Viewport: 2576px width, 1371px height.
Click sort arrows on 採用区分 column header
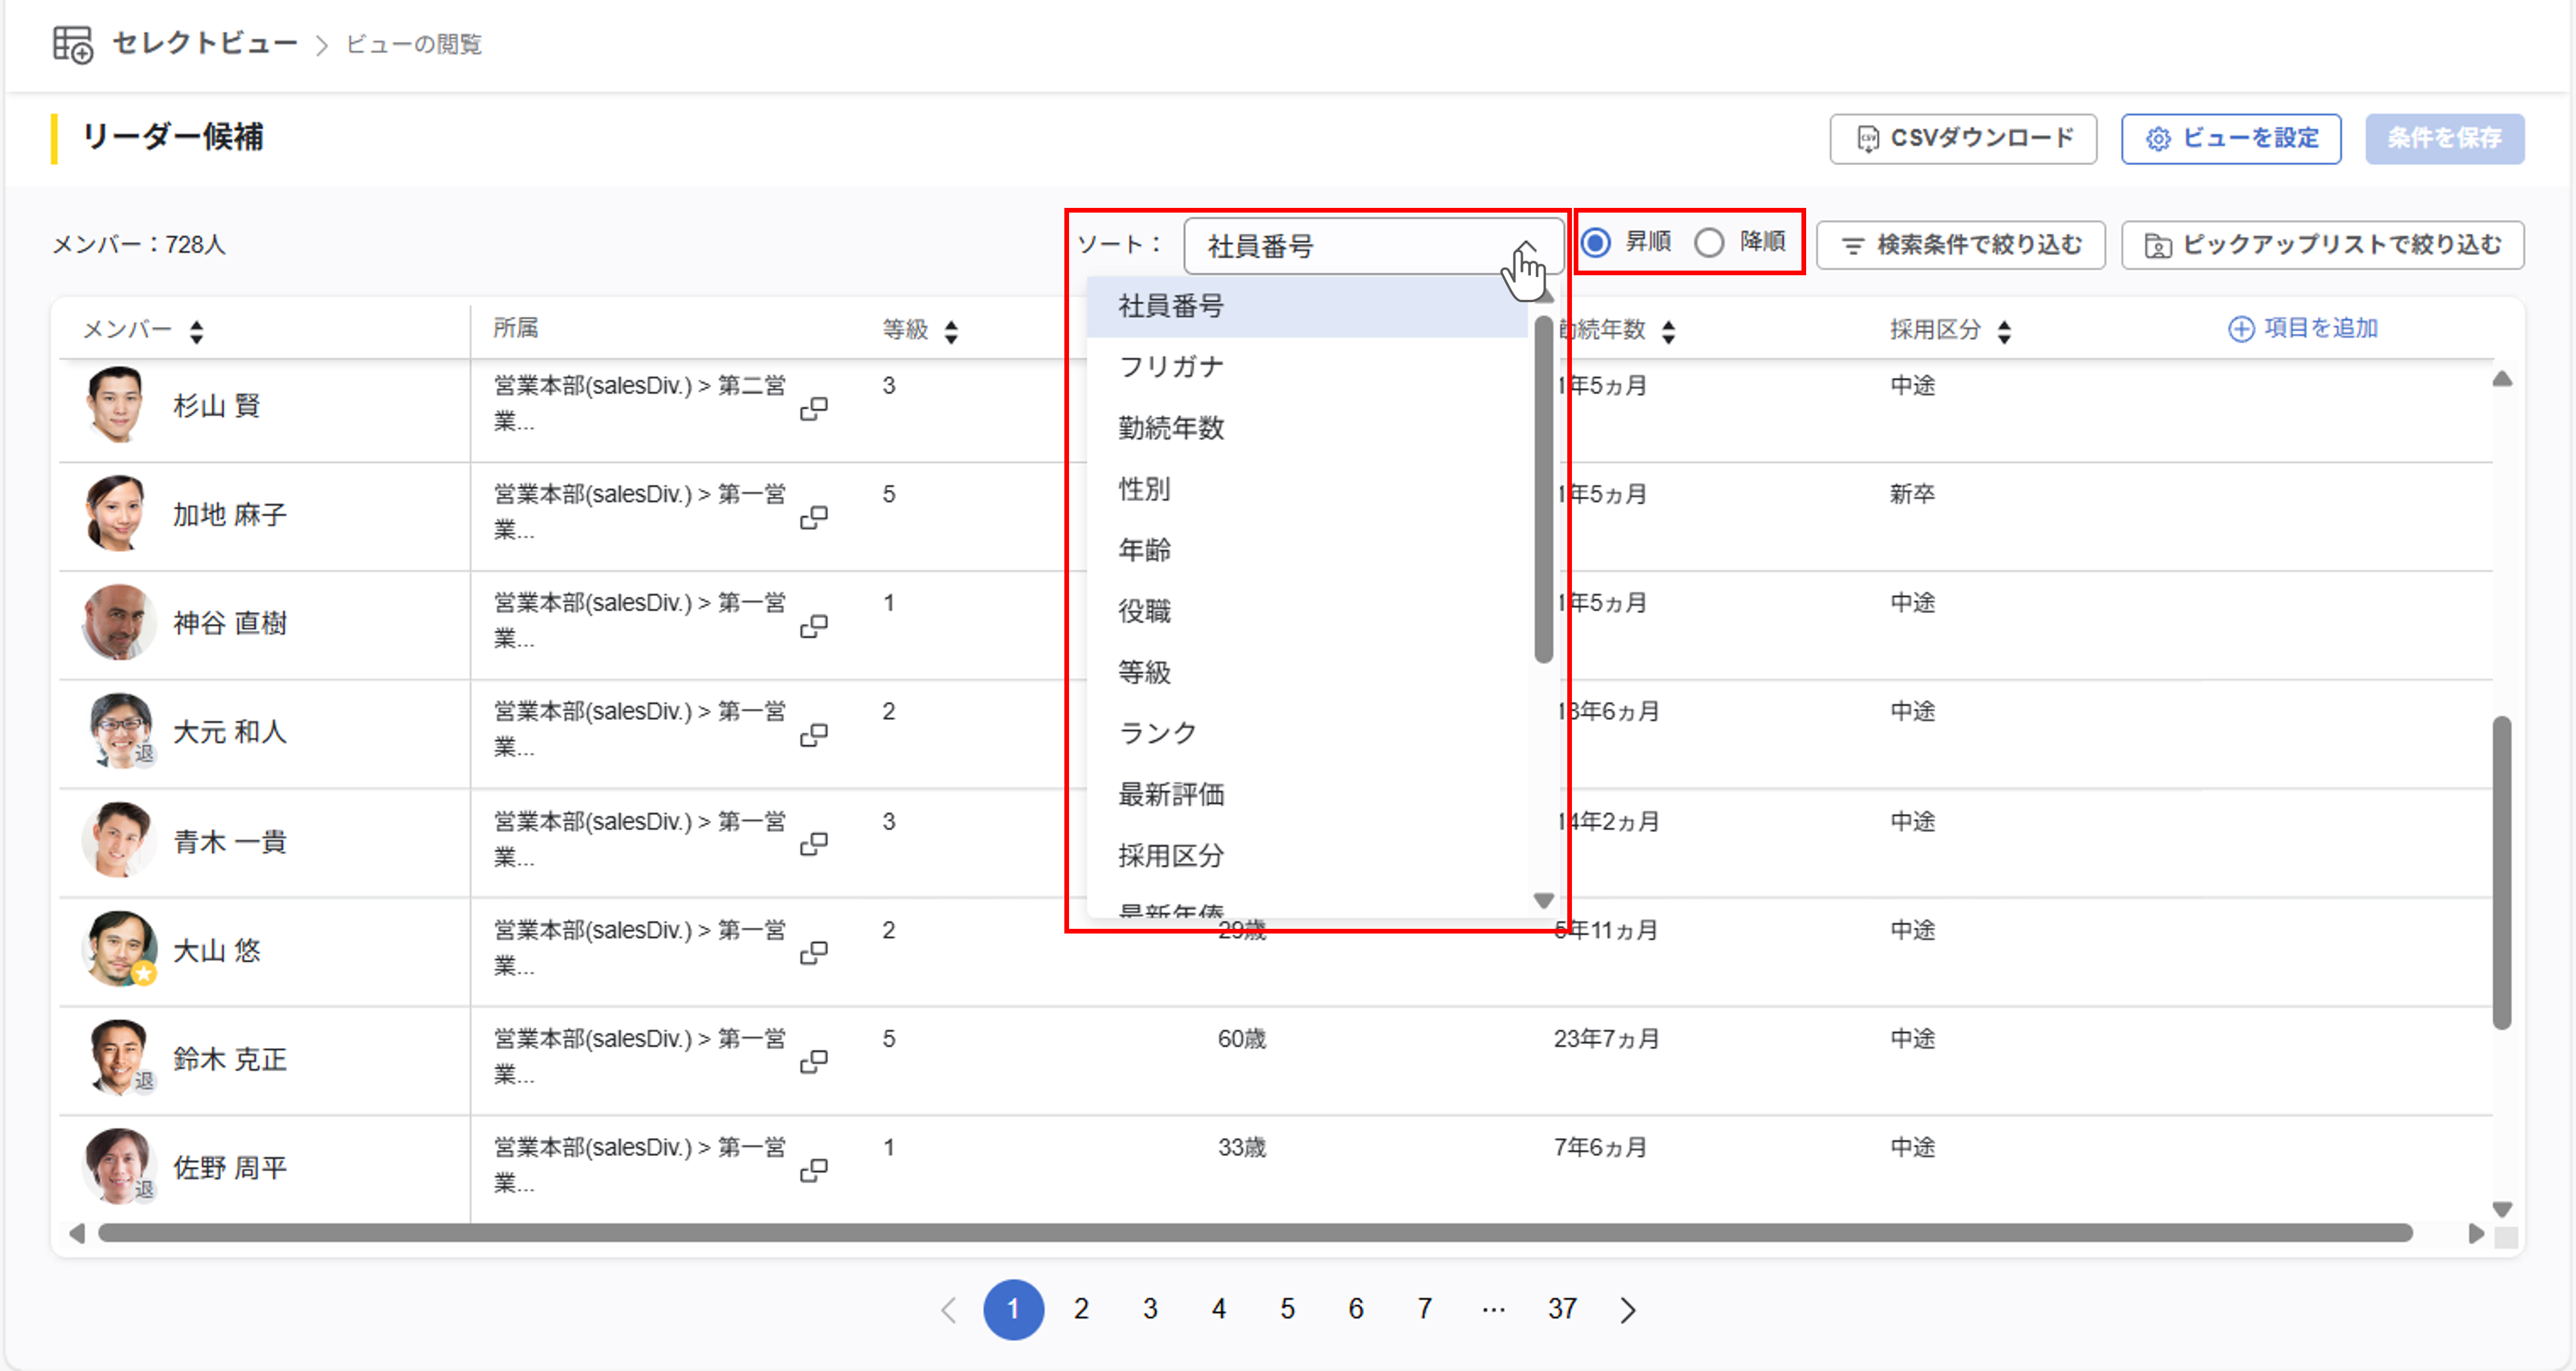[x=2004, y=331]
